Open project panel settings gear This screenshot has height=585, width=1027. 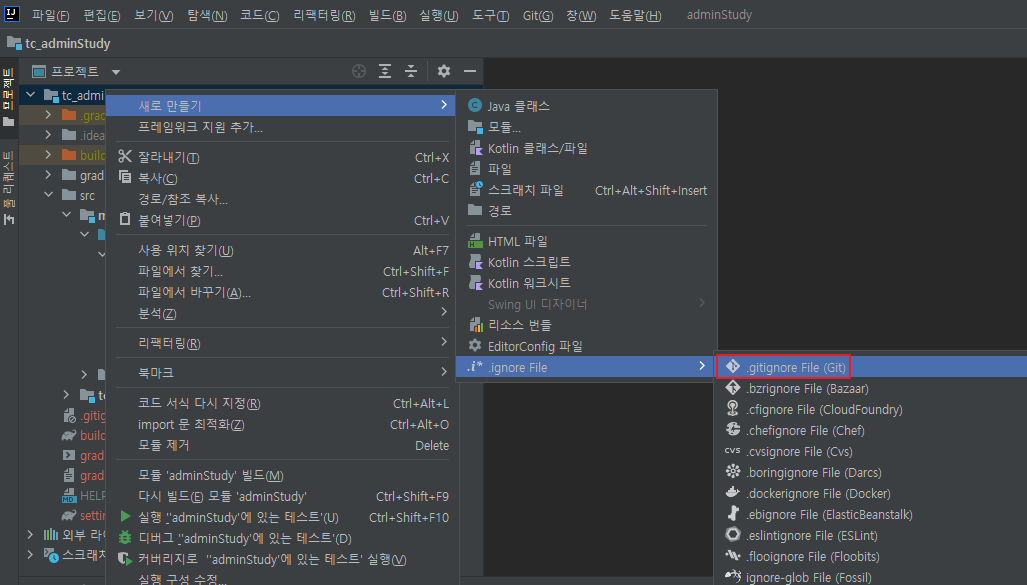click(x=444, y=71)
